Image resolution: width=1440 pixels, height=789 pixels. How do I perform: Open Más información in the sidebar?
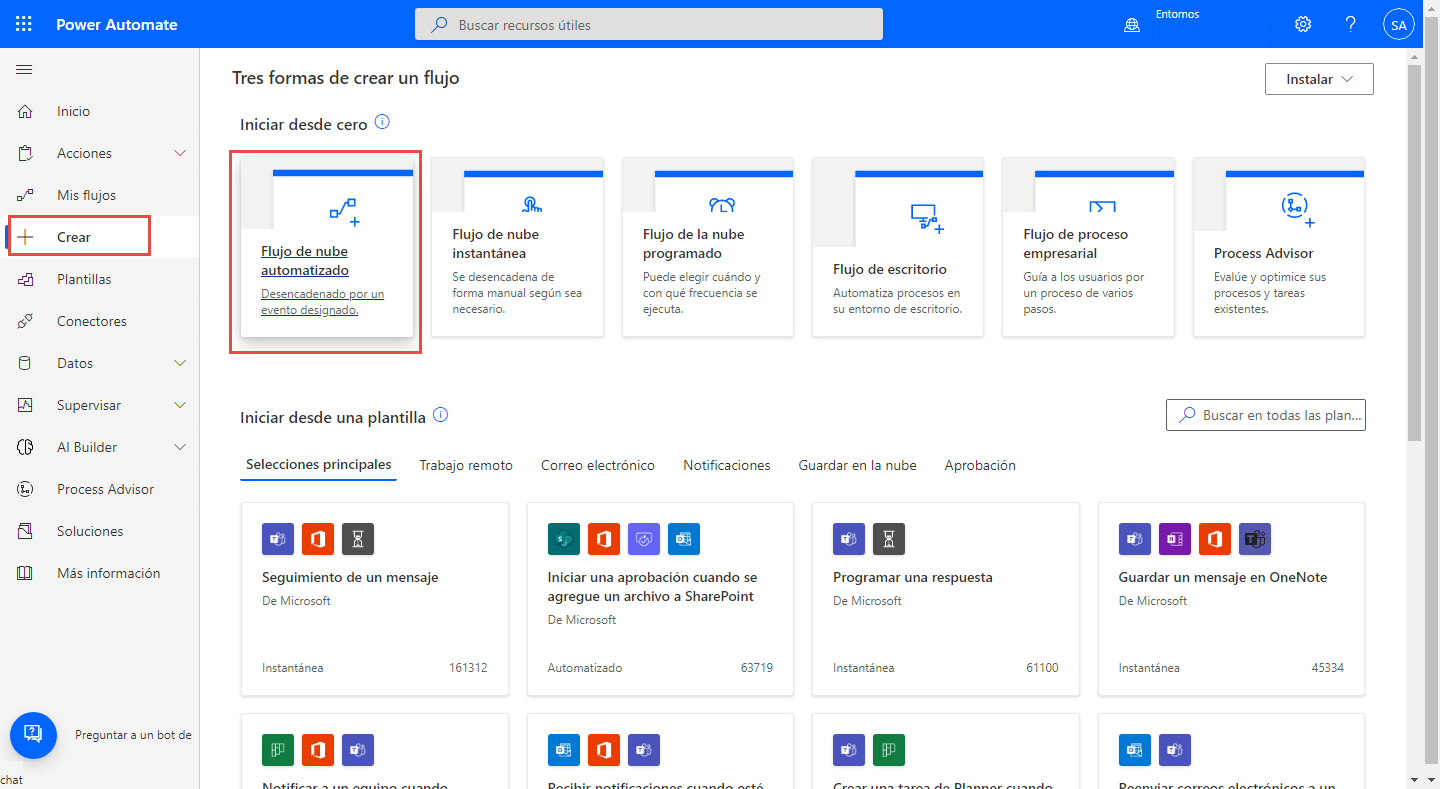100,573
